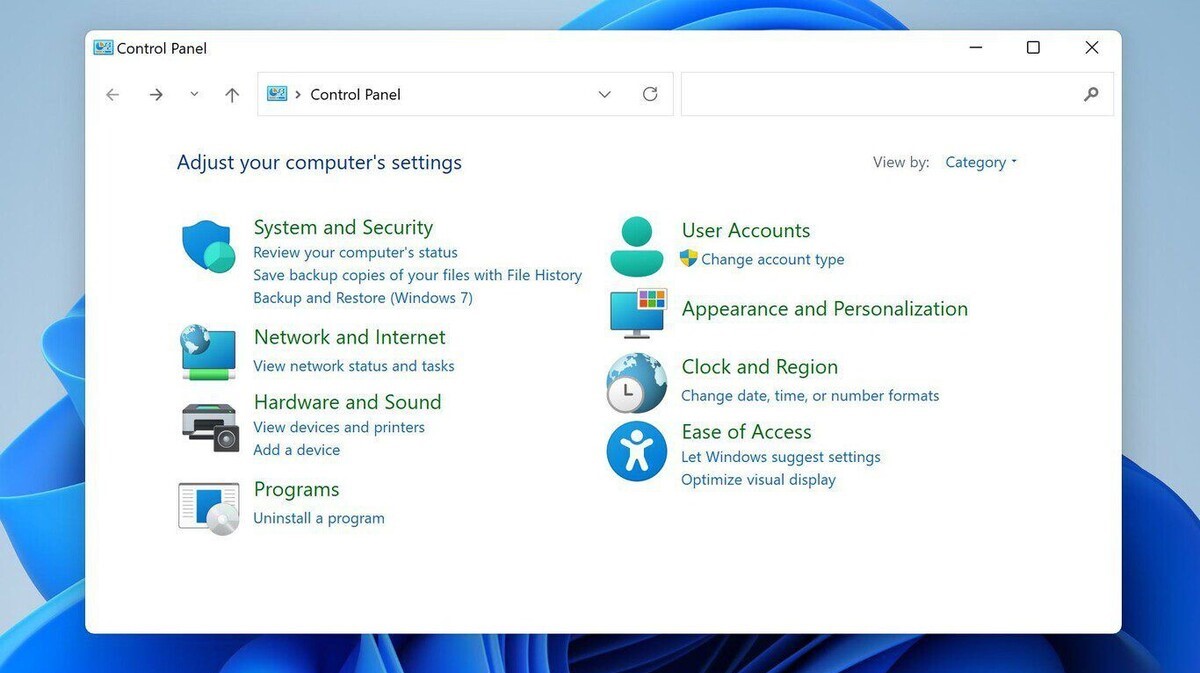1200x673 pixels.
Task: Click inside the Control Panel search box
Action: (880, 94)
